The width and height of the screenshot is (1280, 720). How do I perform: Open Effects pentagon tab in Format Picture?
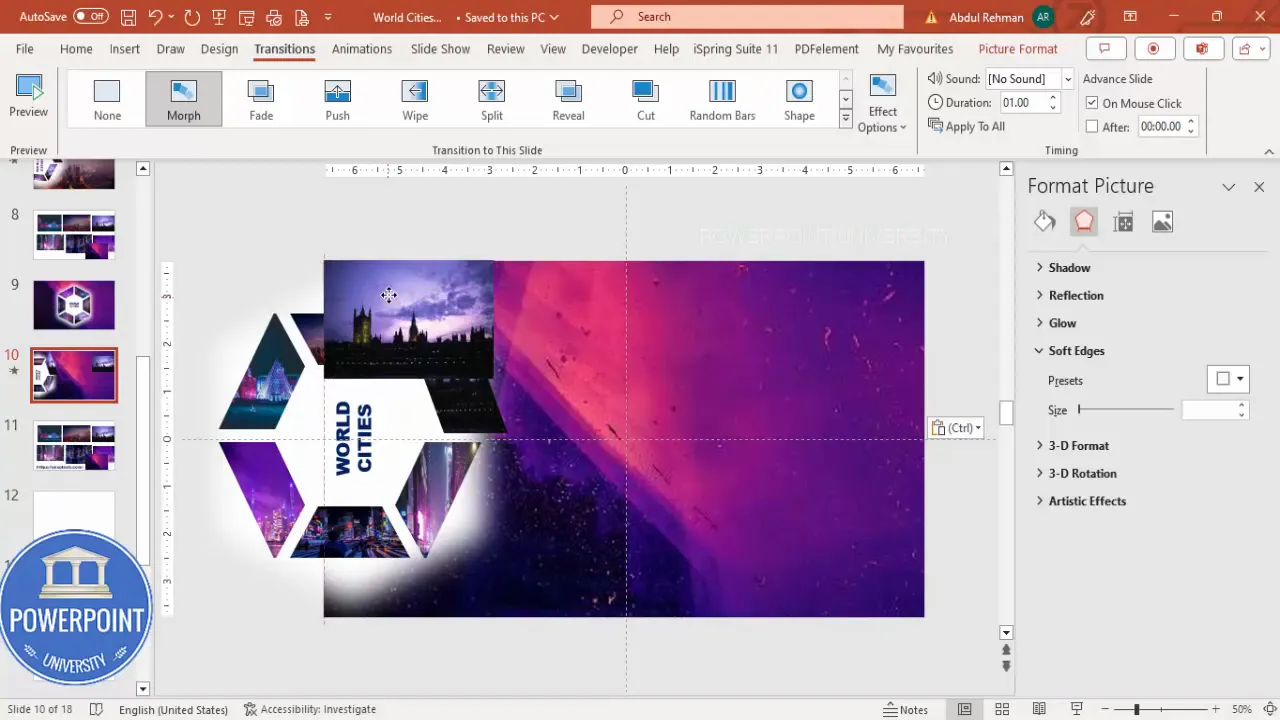tap(1084, 222)
